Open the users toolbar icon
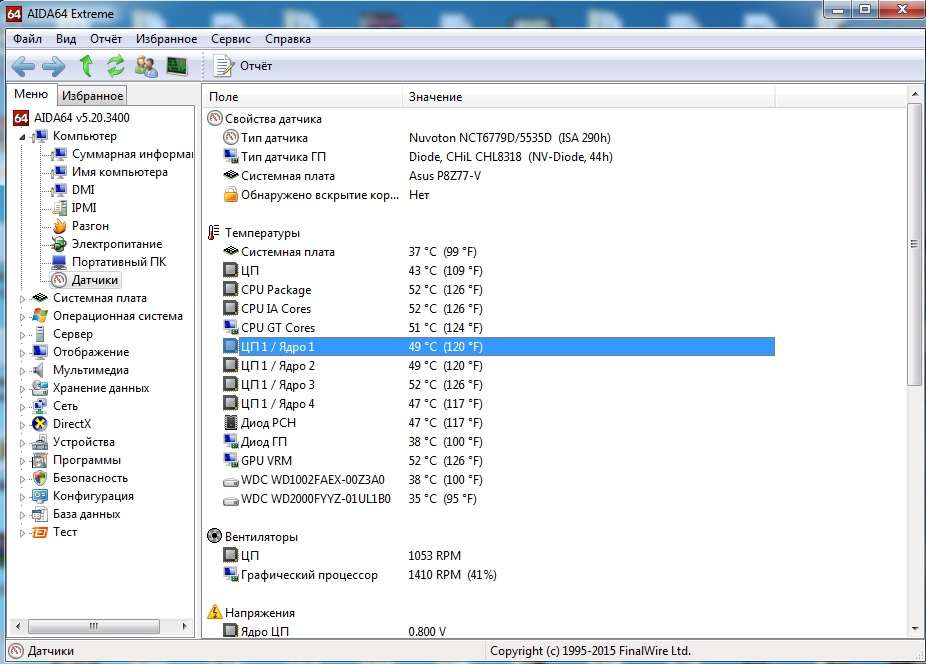Screen dimensions: 926x664 point(146,66)
